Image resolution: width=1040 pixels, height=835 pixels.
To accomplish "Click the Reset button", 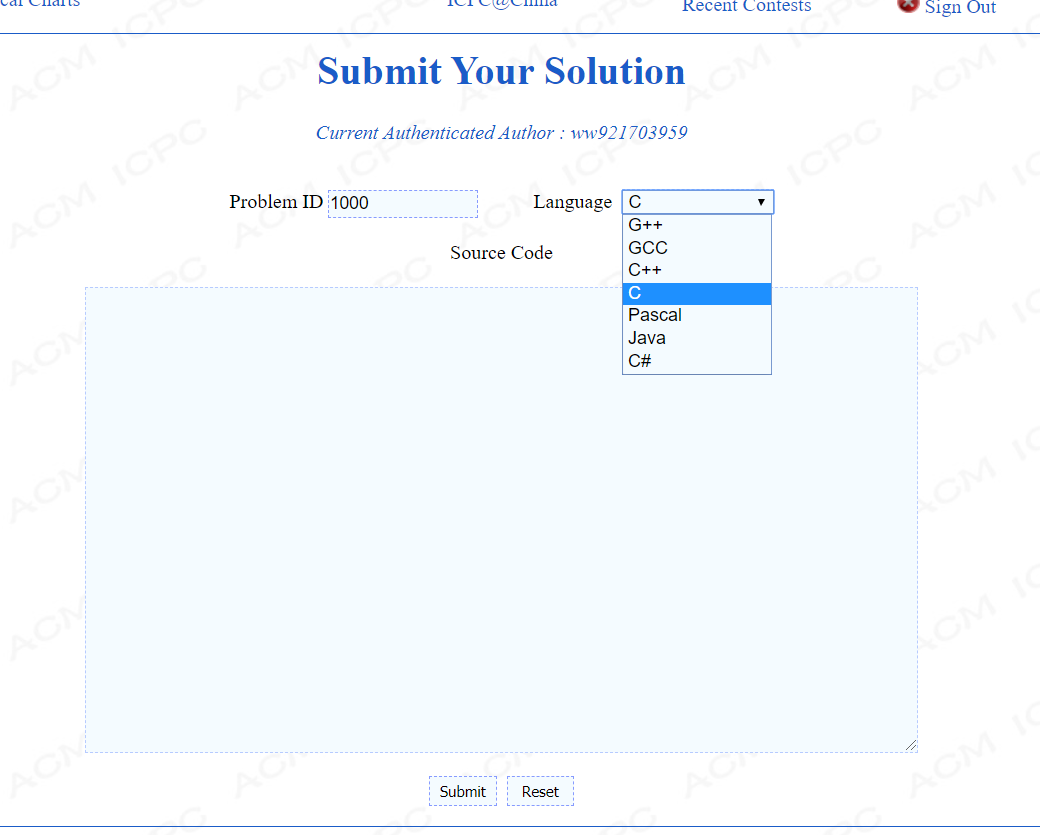I will [x=540, y=791].
